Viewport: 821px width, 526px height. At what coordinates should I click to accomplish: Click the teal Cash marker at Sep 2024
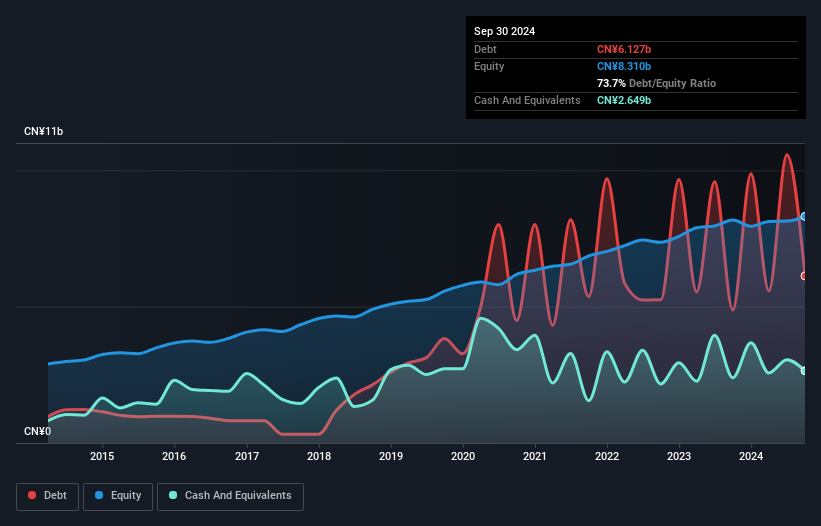[804, 371]
